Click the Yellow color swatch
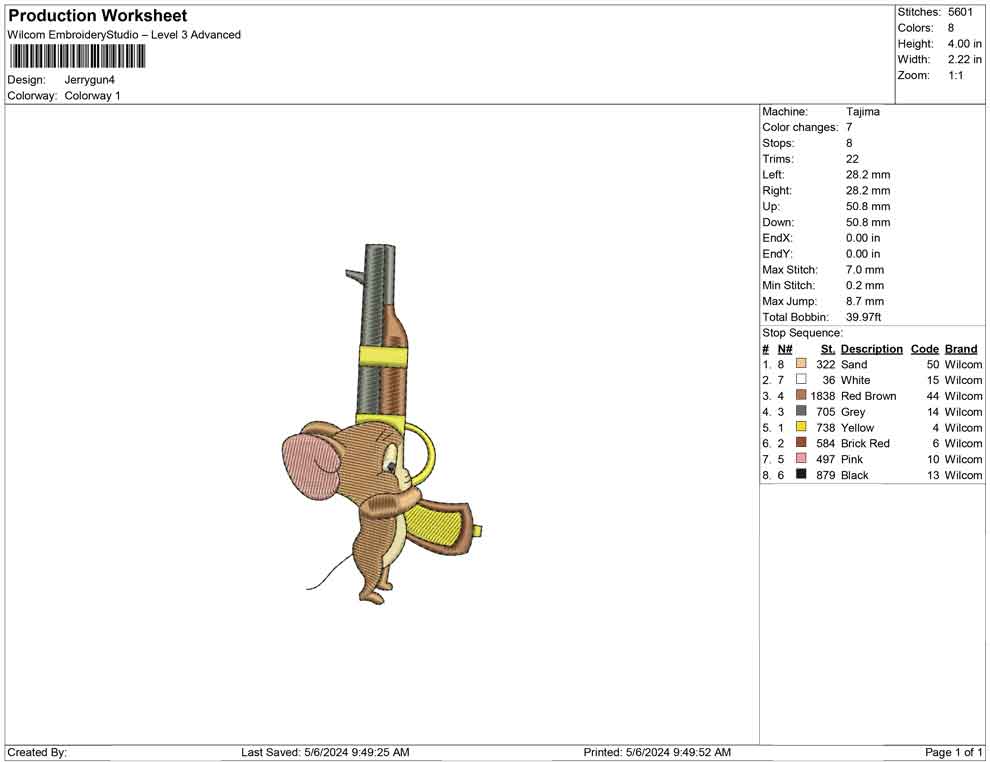Viewport: 990px width, 762px height. click(x=801, y=426)
